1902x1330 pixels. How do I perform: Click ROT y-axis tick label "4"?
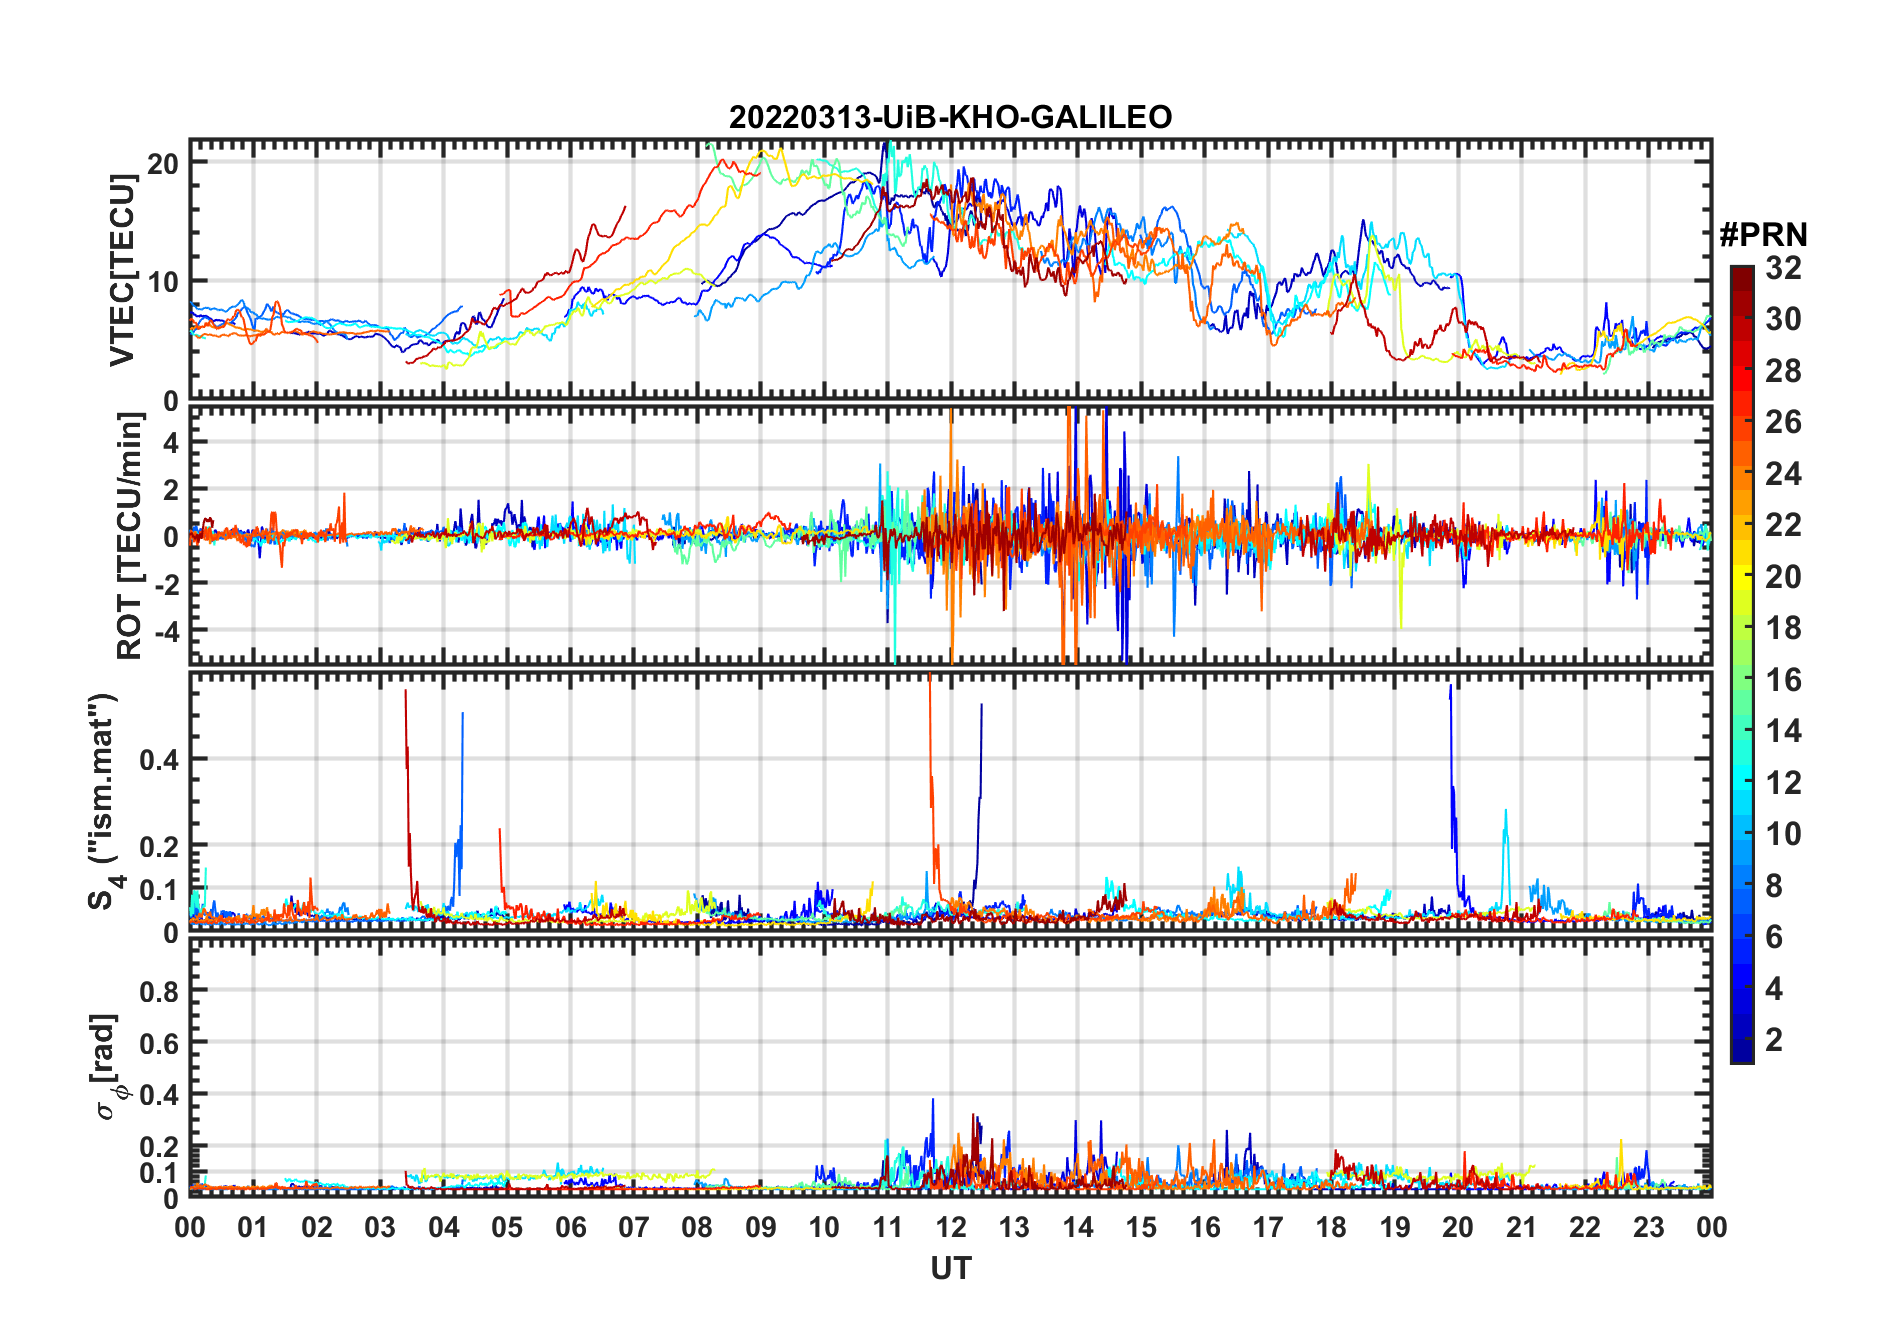click(x=172, y=443)
